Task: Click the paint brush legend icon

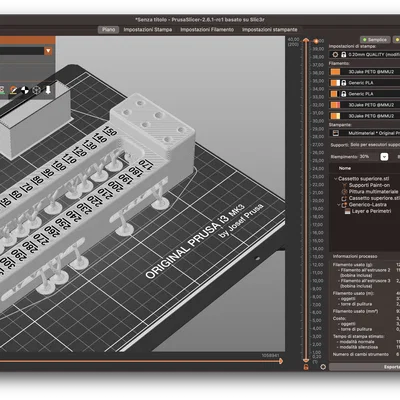Action: (13, 90)
